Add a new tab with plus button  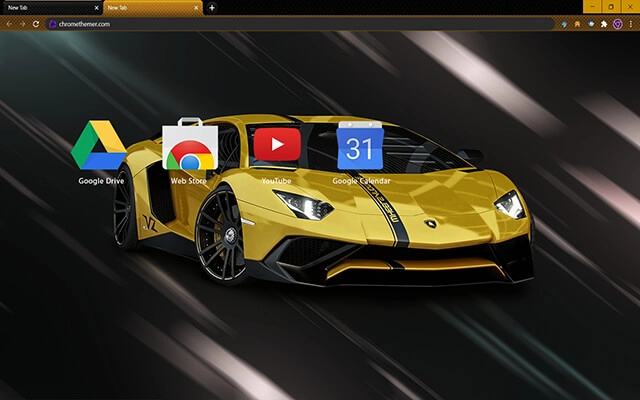tap(212, 8)
